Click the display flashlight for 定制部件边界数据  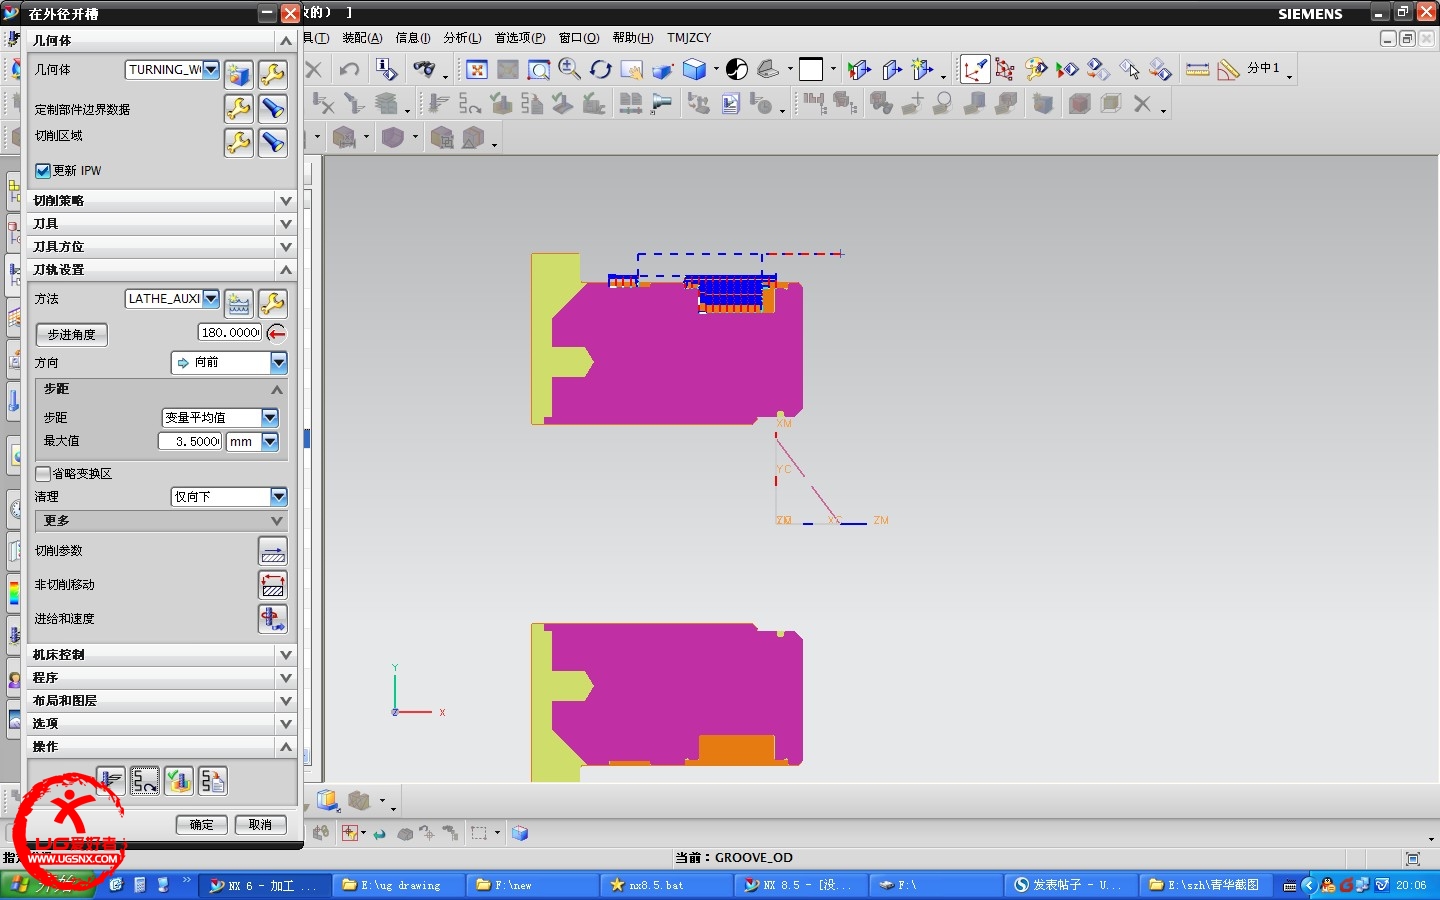click(x=272, y=108)
